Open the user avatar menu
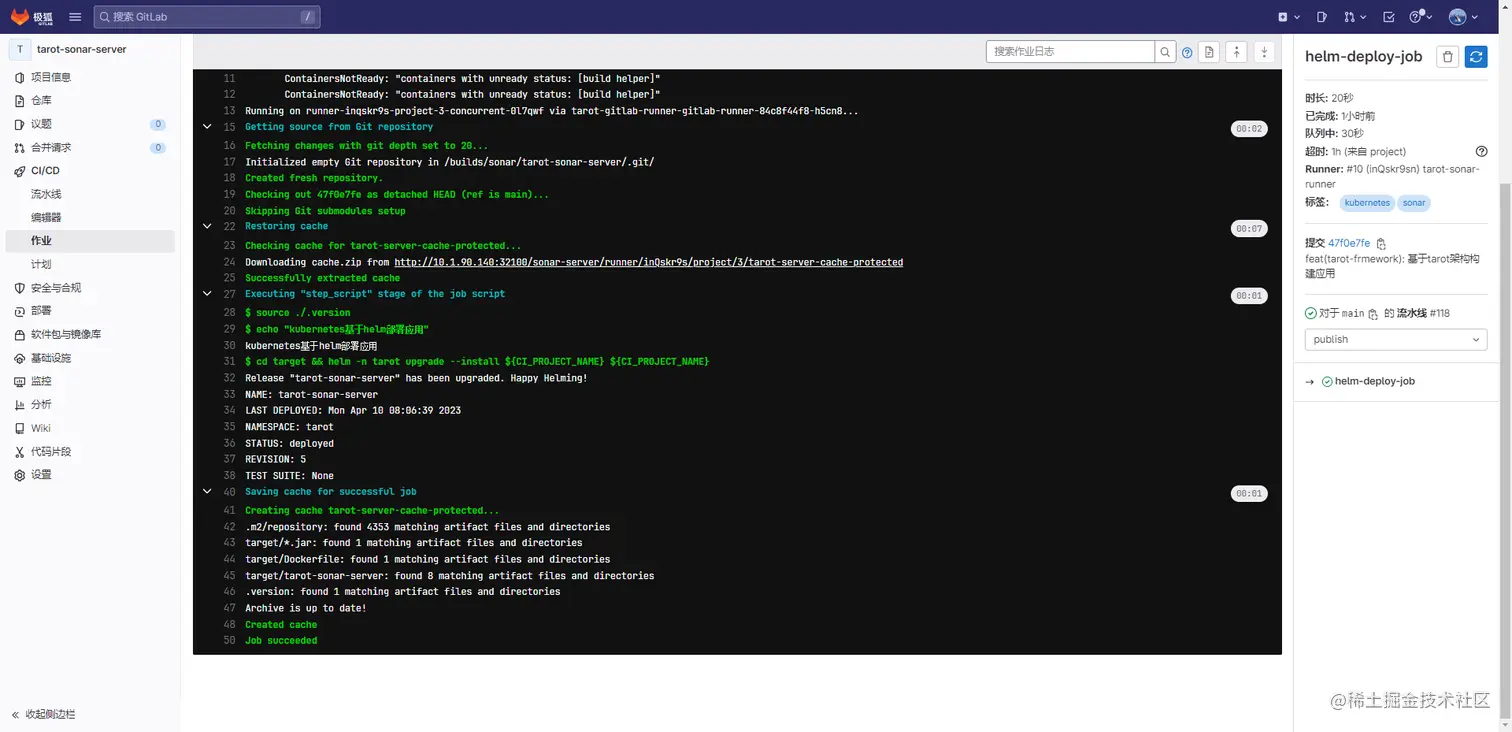The image size is (1512, 732). click(x=1463, y=17)
